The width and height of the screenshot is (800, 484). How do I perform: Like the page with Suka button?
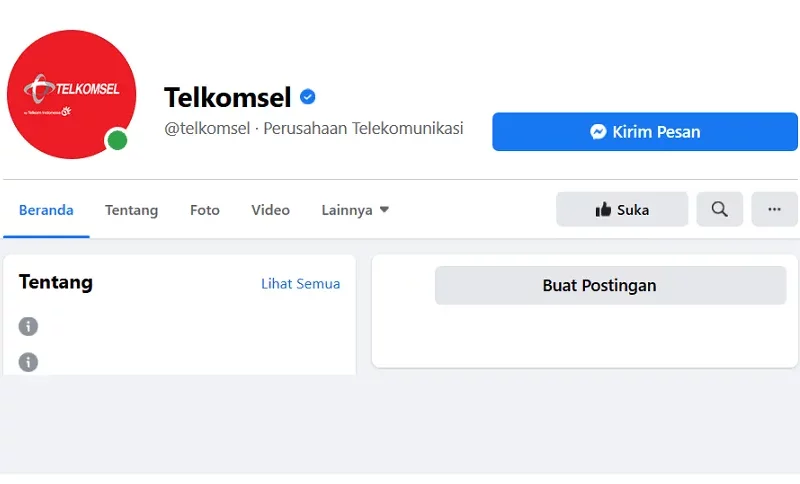pyautogui.click(x=622, y=209)
